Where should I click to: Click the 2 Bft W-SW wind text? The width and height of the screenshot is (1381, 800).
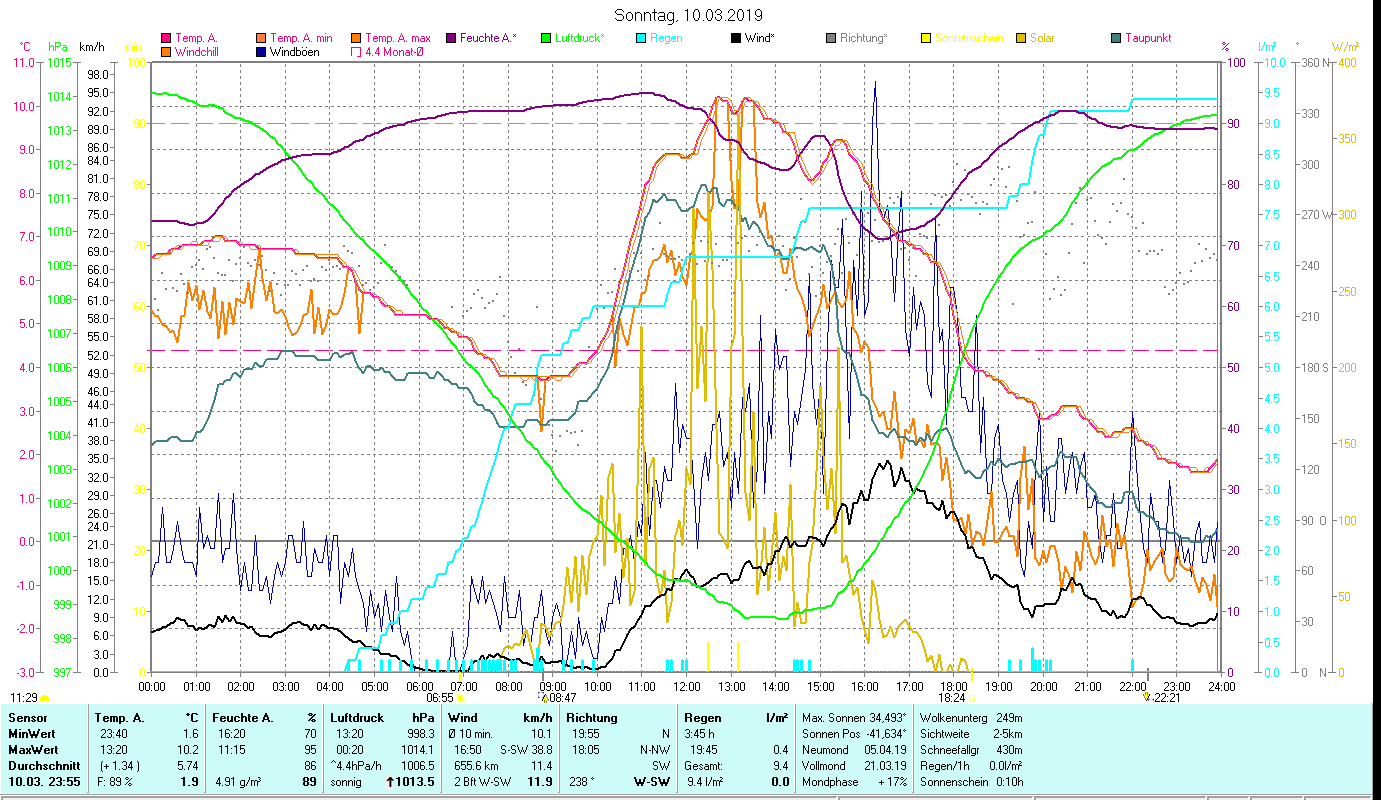[482, 782]
